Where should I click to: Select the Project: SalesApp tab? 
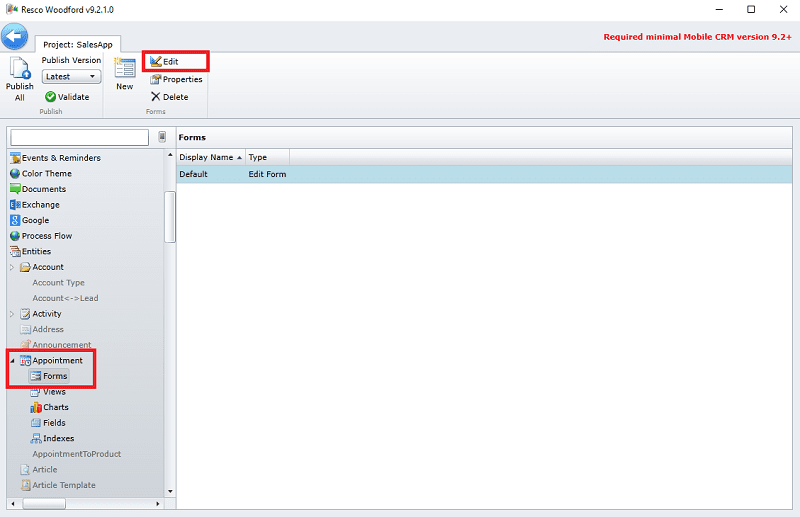coord(78,44)
